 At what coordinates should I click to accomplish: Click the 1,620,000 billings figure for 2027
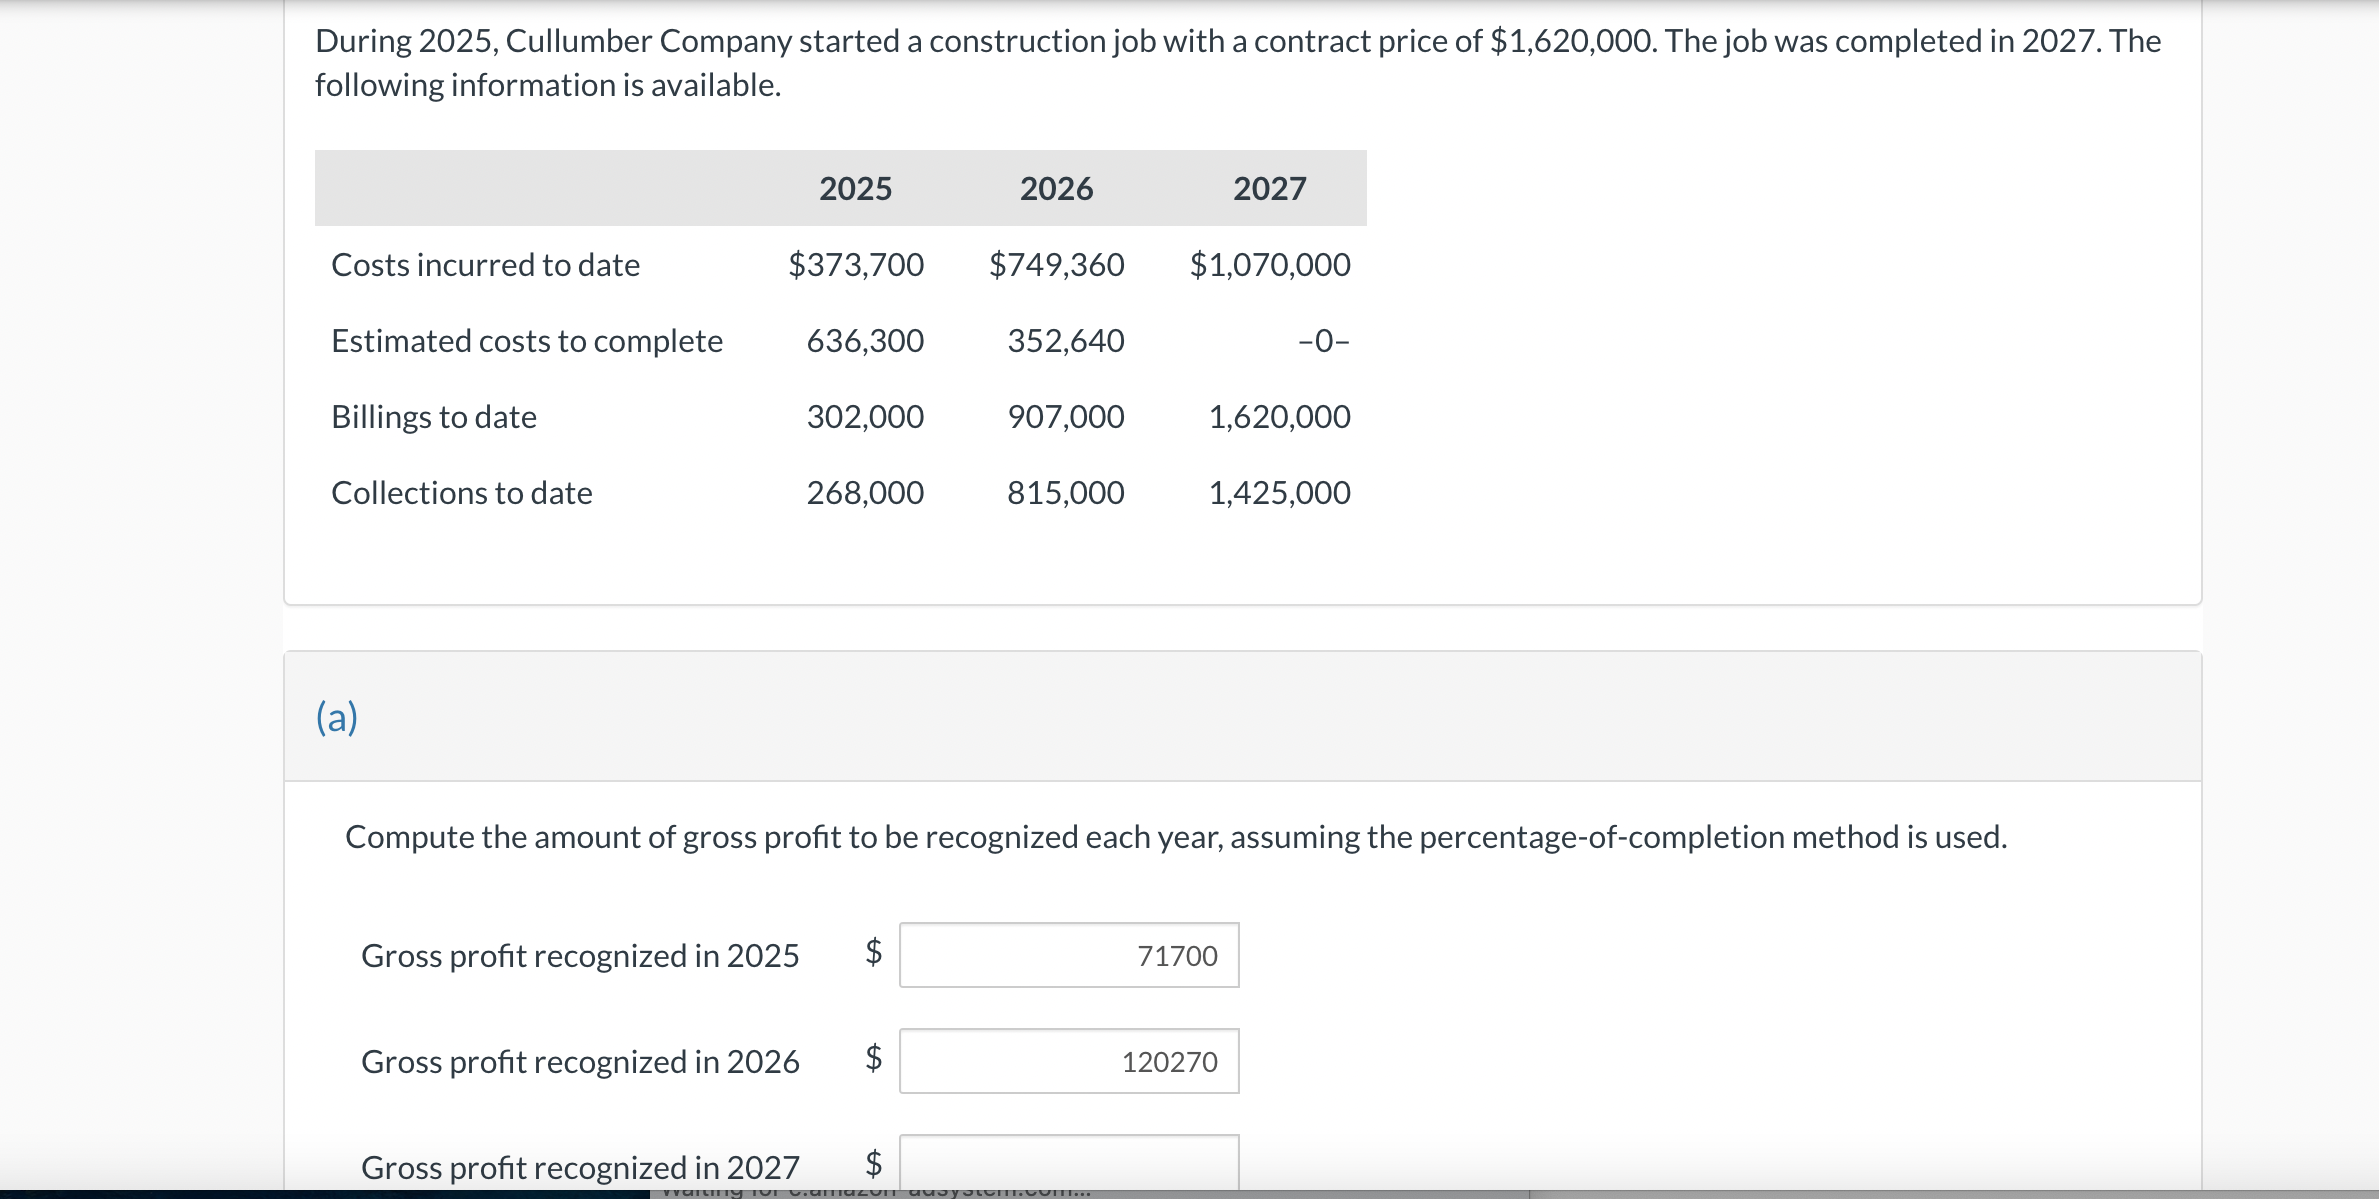(x=1280, y=417)
